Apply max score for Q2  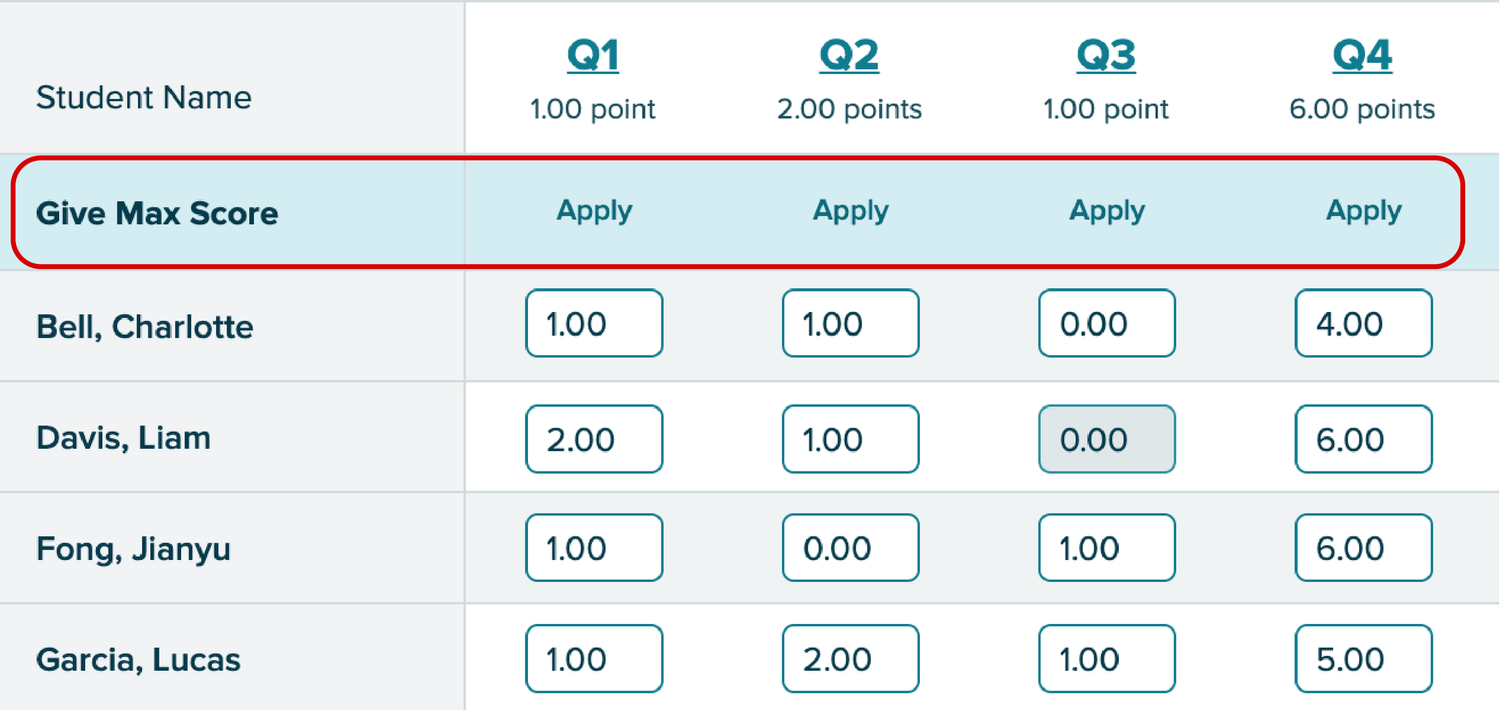851,211
